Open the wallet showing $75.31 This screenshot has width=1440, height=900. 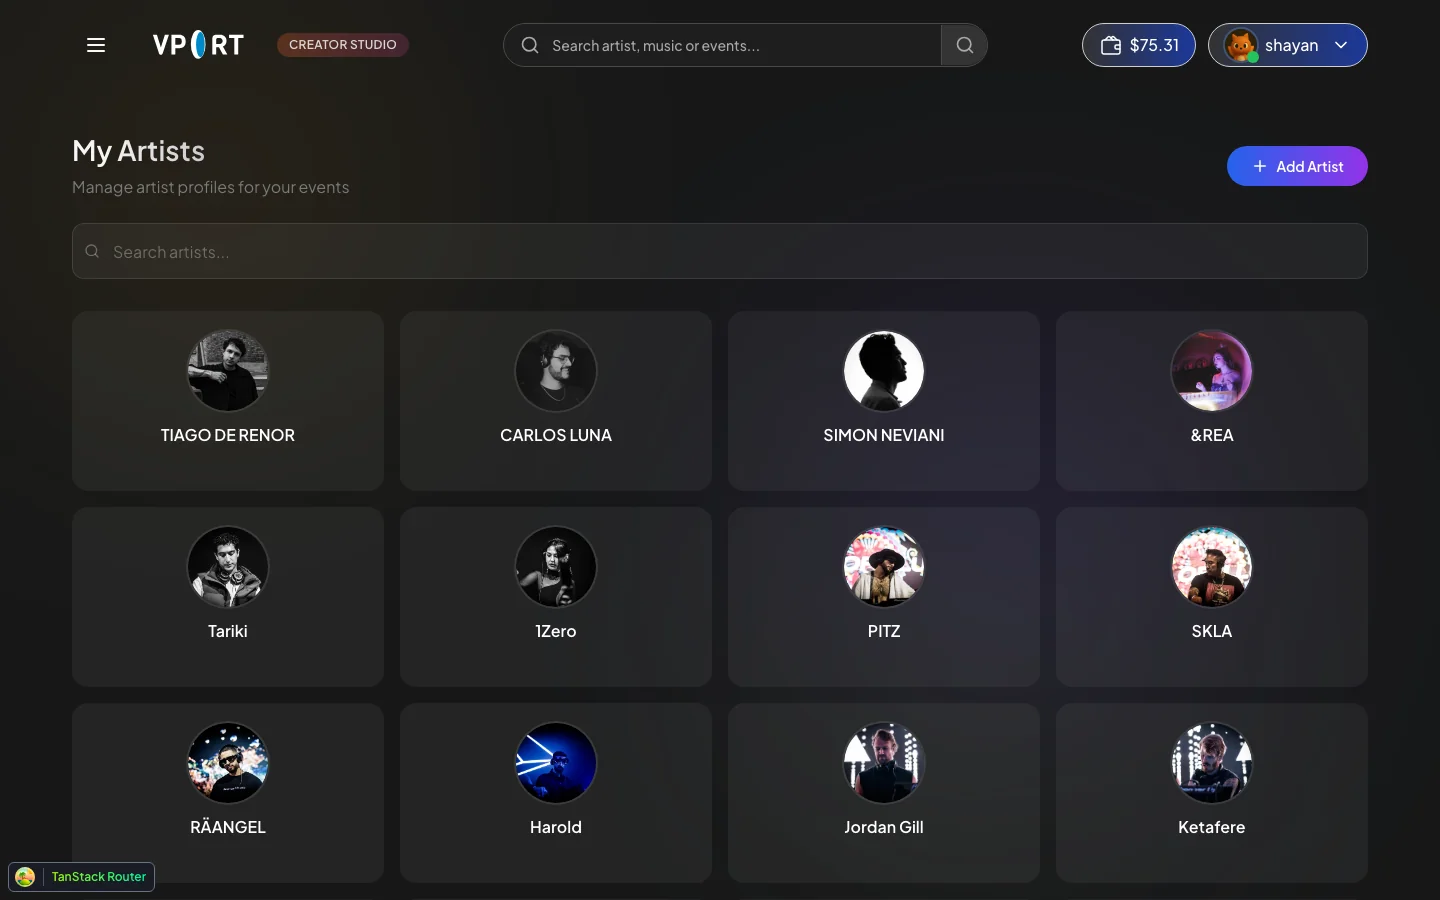1139,45
